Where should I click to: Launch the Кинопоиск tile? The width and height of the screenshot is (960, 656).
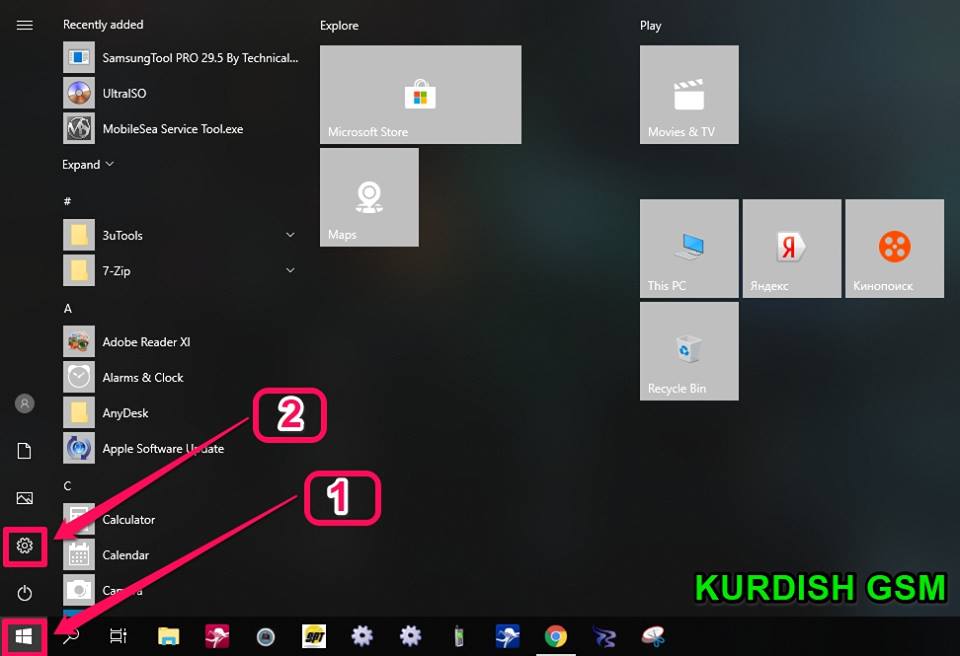[x=894, y=248]
